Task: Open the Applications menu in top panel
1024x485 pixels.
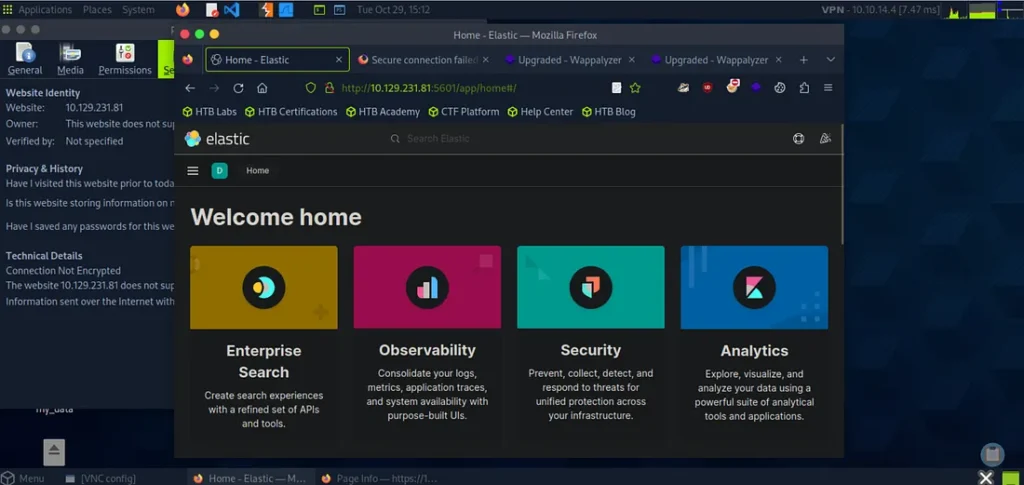Action: [44, 10]
